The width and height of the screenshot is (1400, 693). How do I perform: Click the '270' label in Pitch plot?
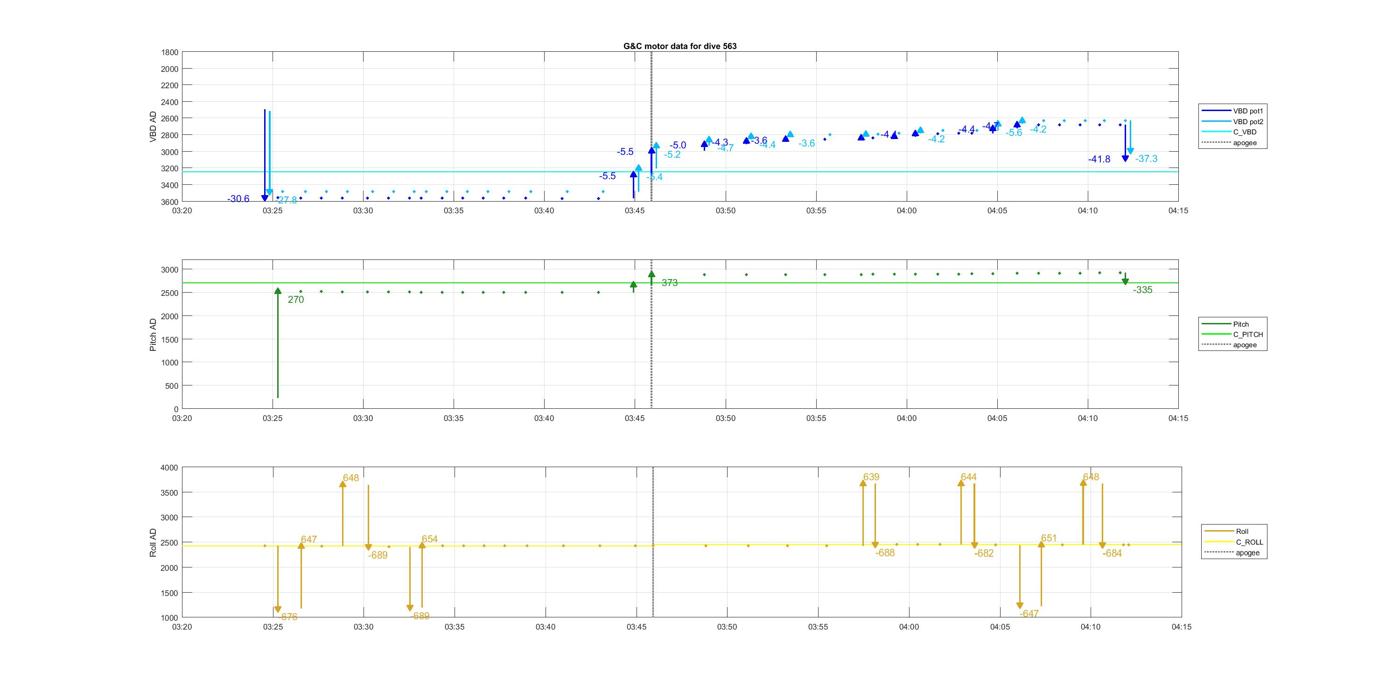click(296, 299)
